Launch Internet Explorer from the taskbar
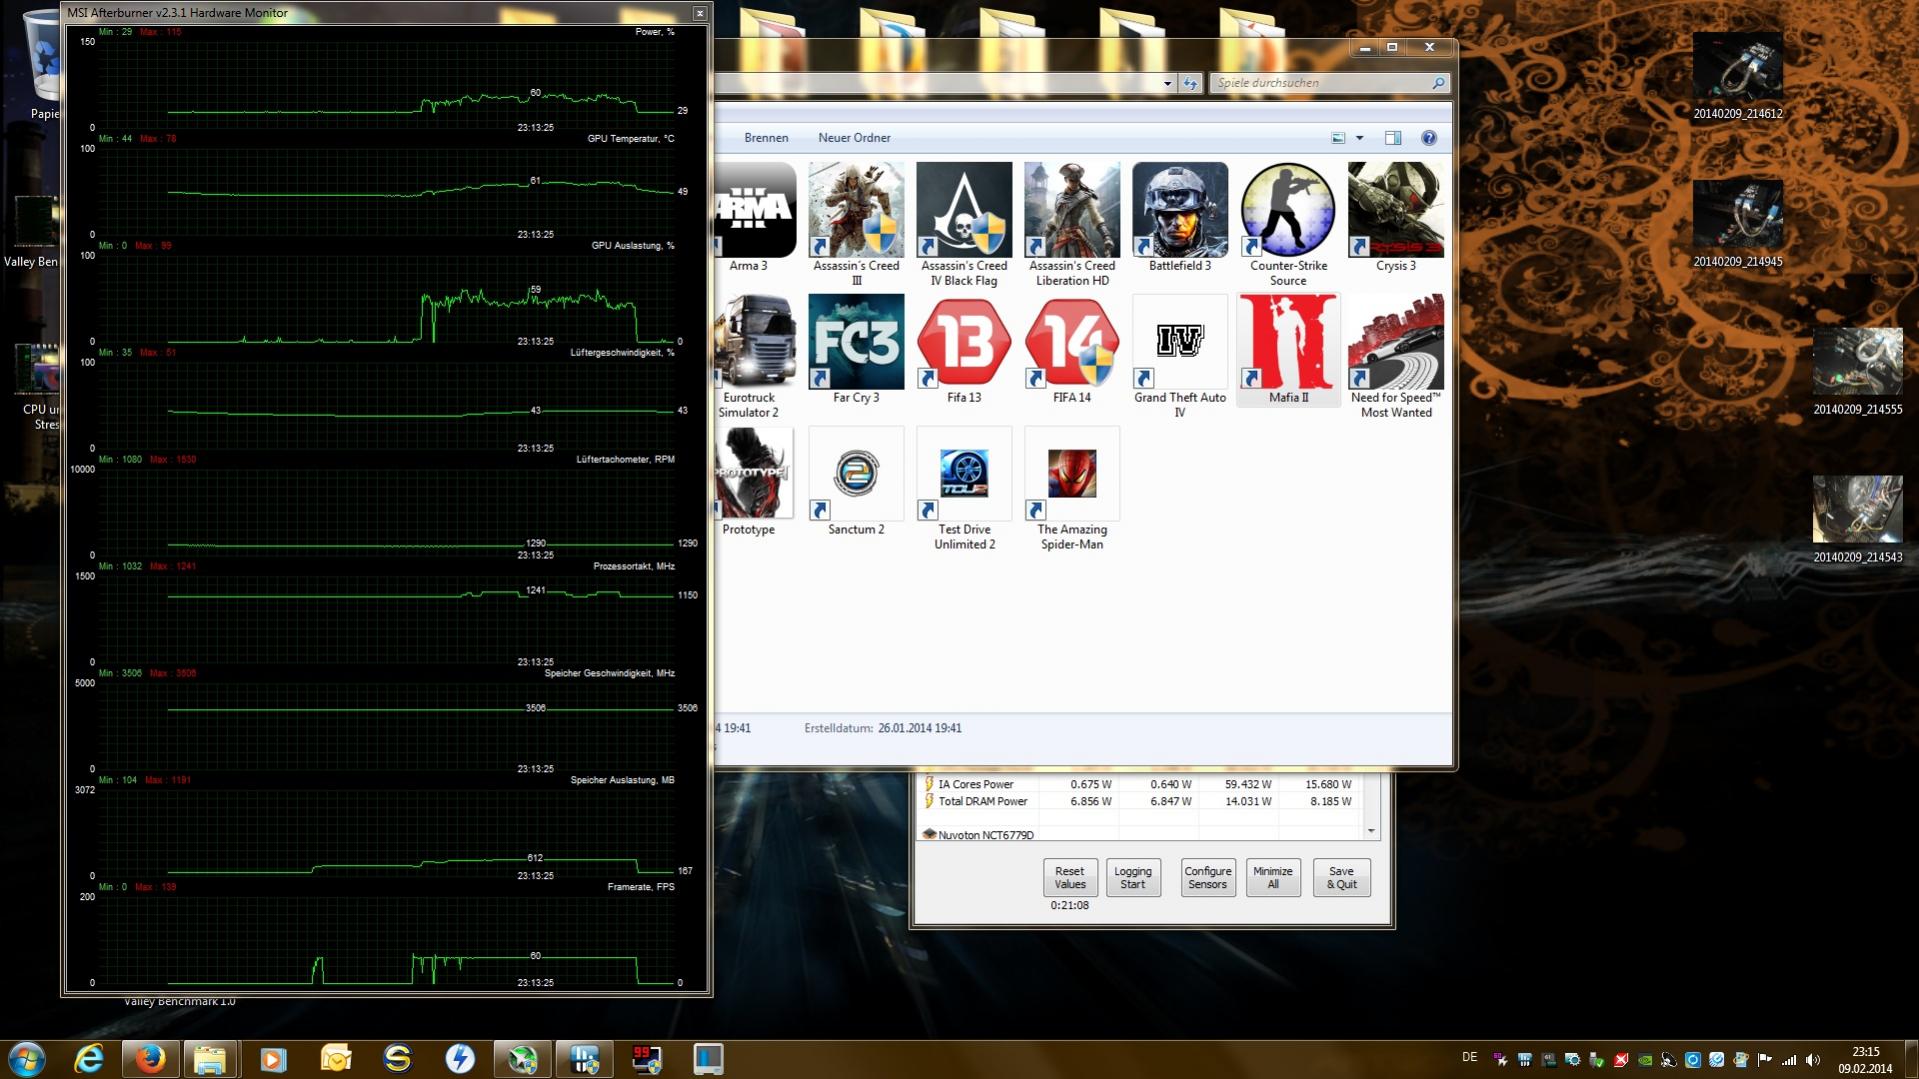1919x1079 pixels. click(x=88, y=1059)
